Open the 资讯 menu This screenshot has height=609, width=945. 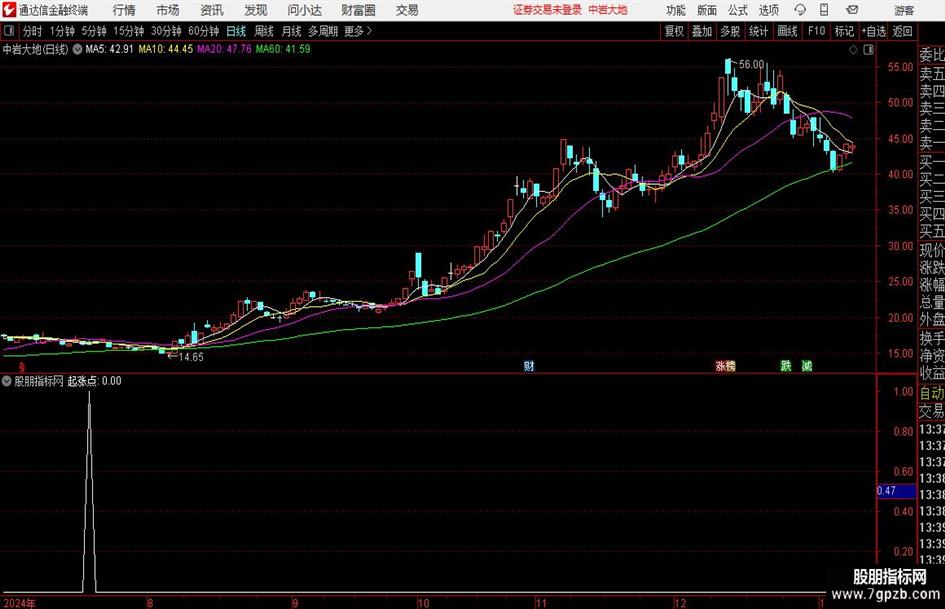pos(212,10)
